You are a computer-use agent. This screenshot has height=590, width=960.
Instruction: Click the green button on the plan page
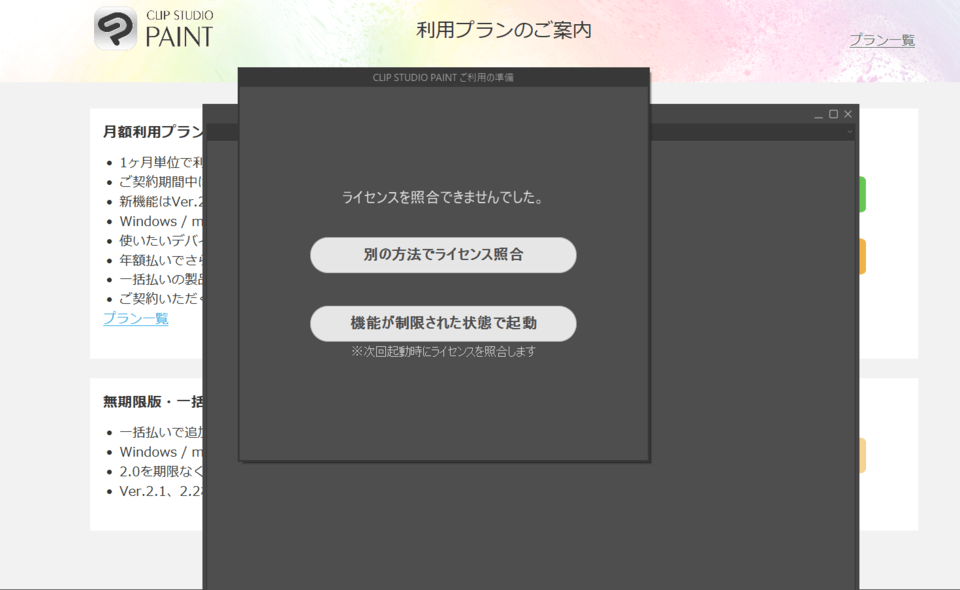(862, 194)
